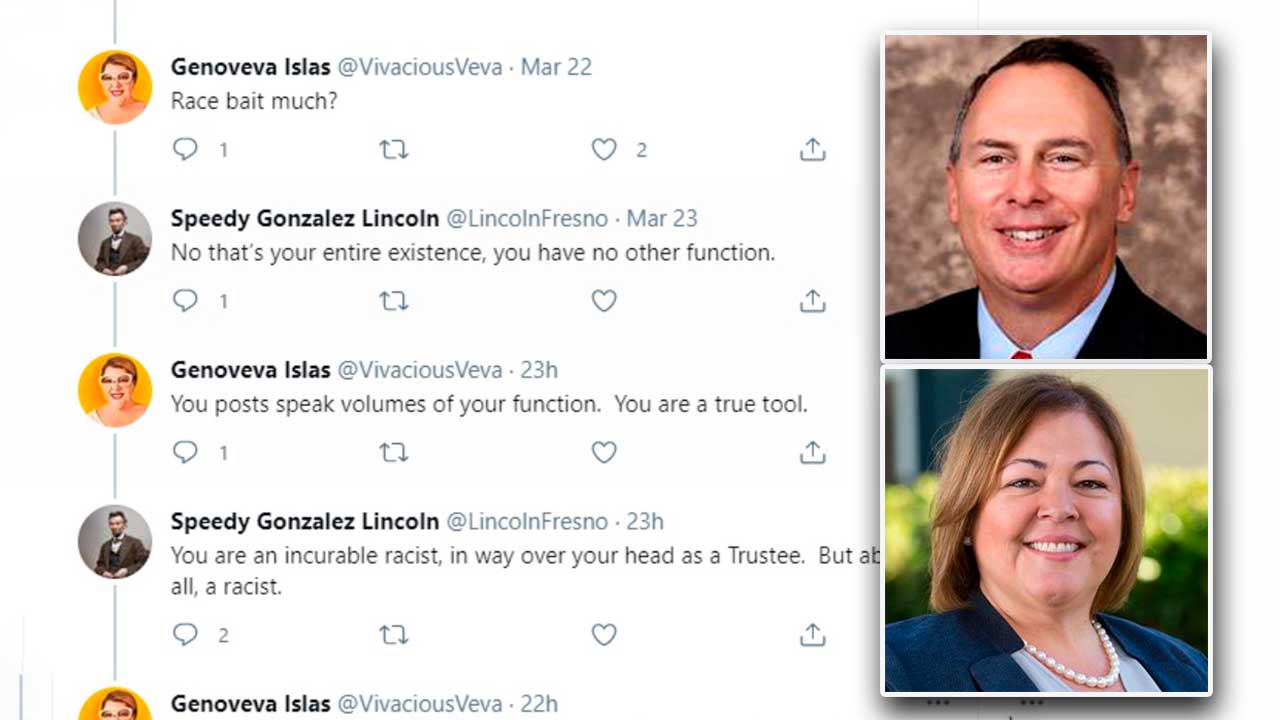Open the @VivaciousVeva handle on Mar 22 tweet
Screen dimensions: 1280x720
420,67
